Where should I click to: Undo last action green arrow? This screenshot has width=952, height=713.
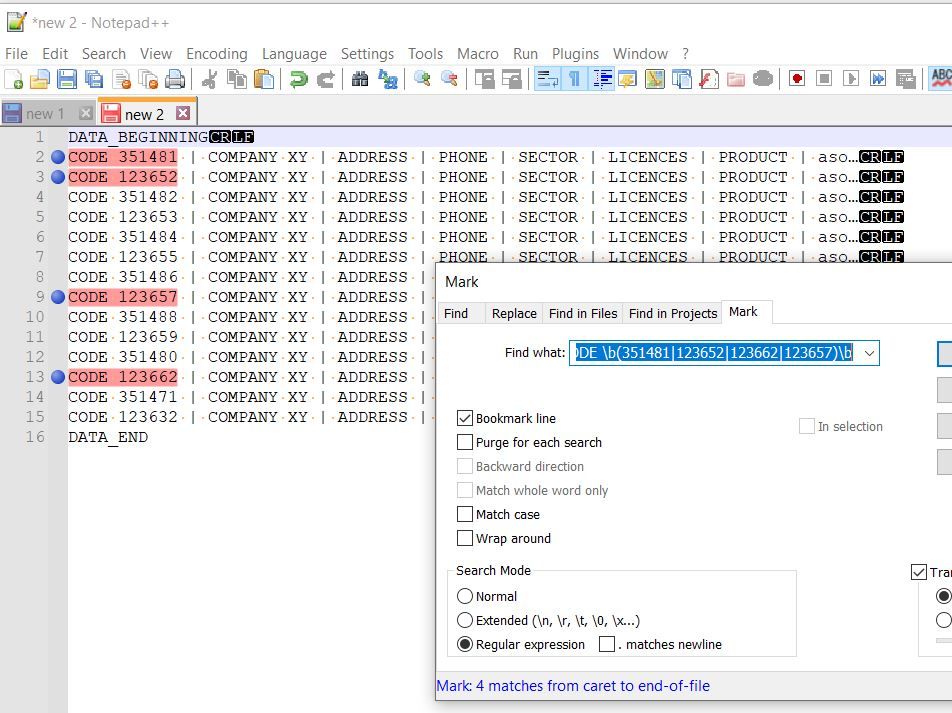pos(298,79)
